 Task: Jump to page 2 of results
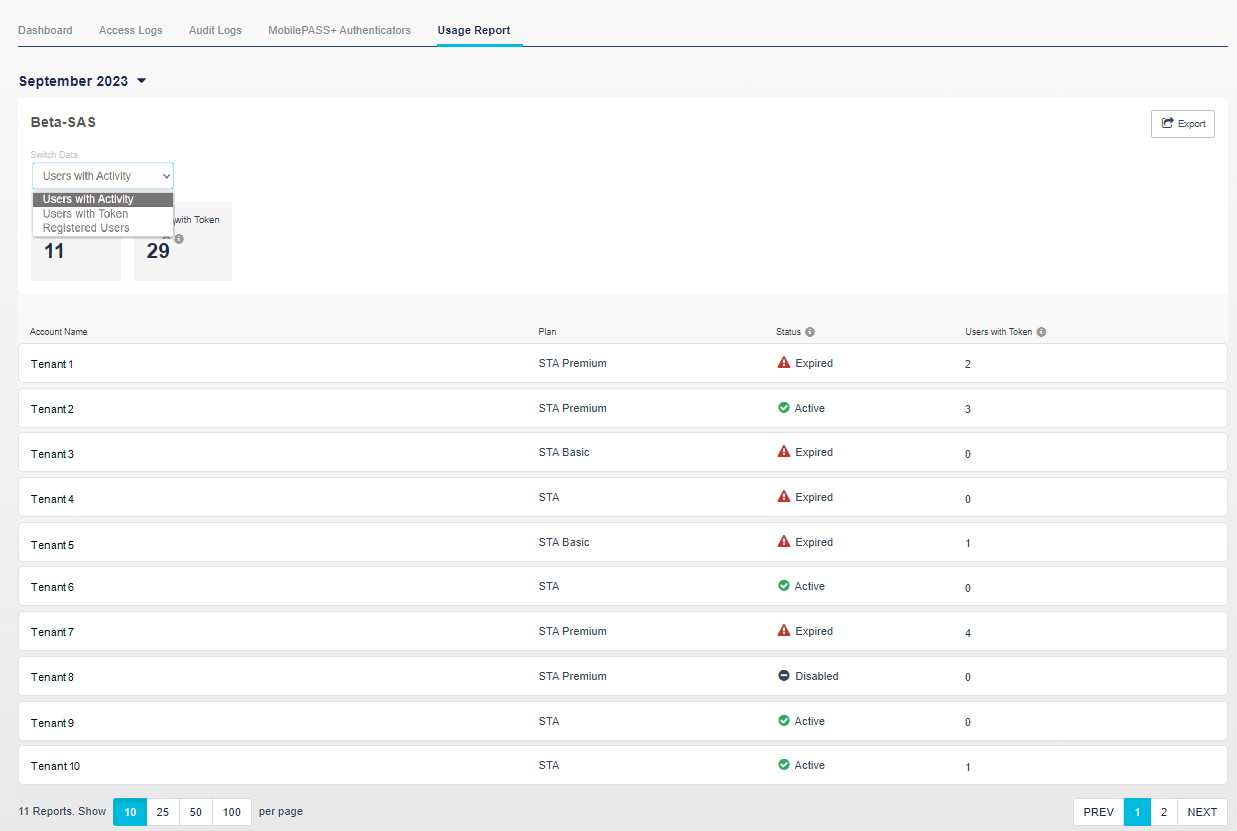tap(1163, 812)
